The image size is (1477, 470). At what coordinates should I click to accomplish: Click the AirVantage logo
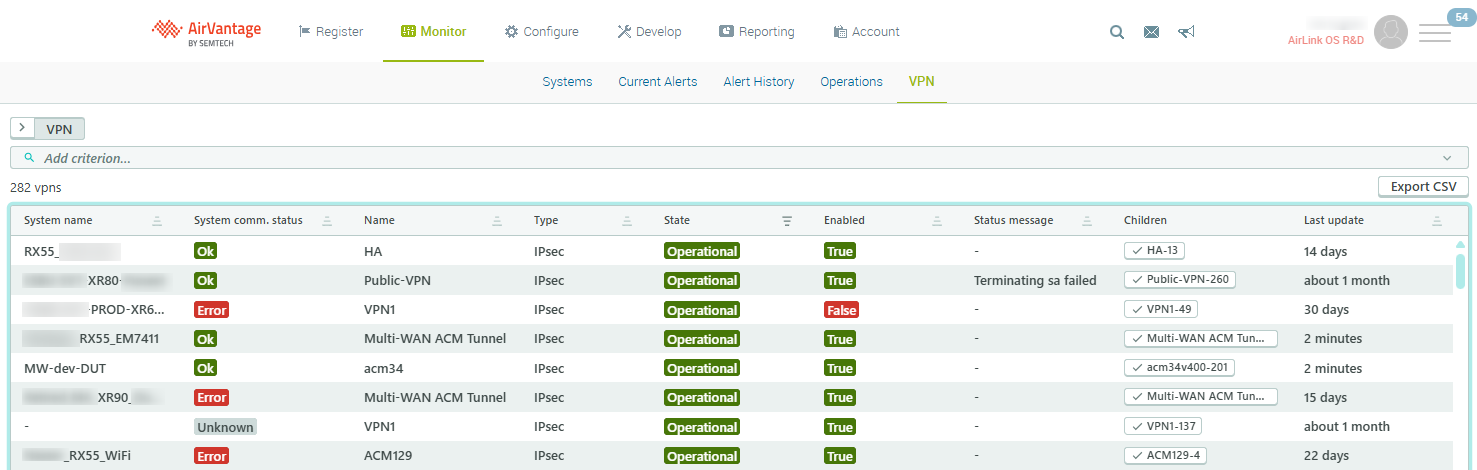coord(206,32)
